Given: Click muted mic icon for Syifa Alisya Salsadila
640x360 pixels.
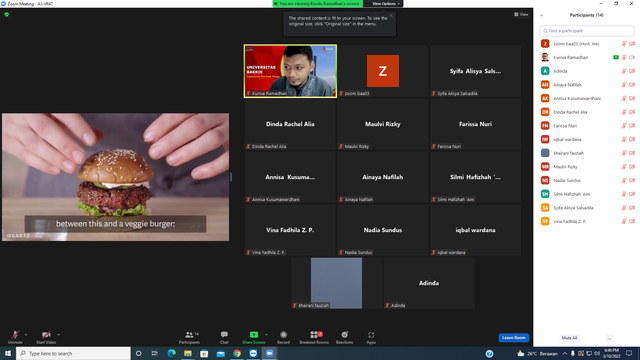Looking at the screenshot, I should pos(624,208).
